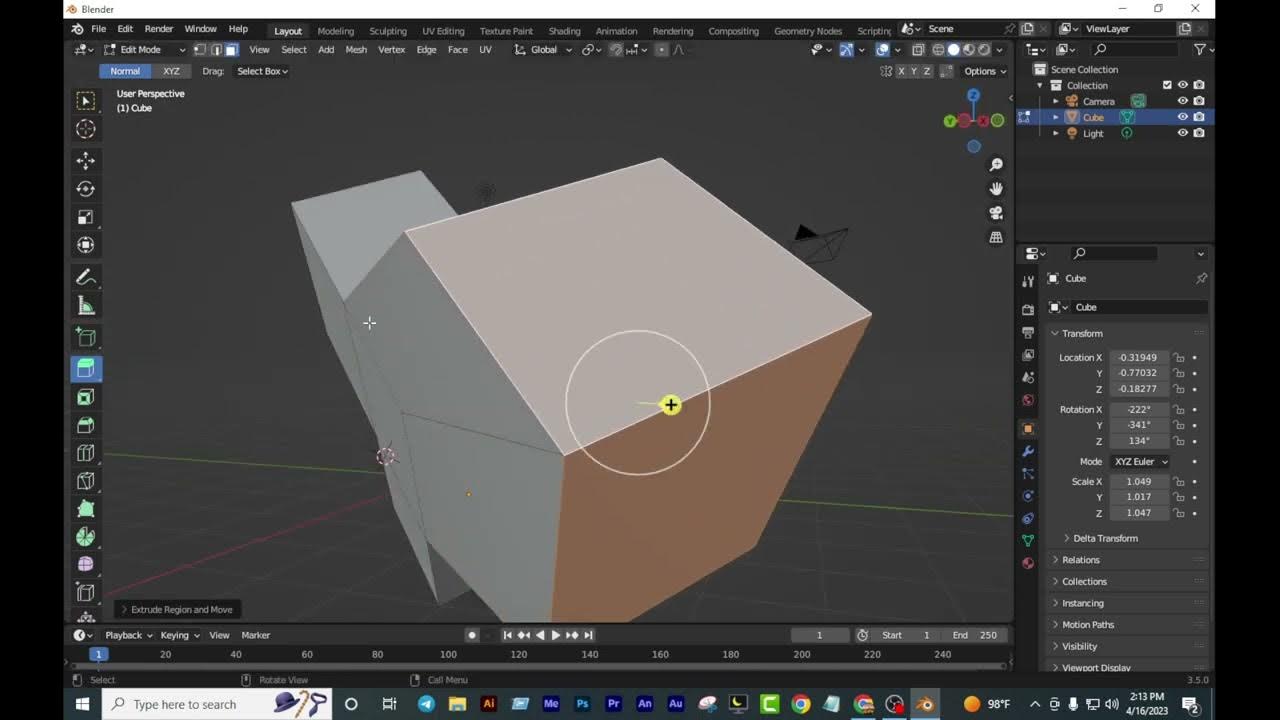Click the blue Z axis gizmo
1280x720 pixels.
973,96
